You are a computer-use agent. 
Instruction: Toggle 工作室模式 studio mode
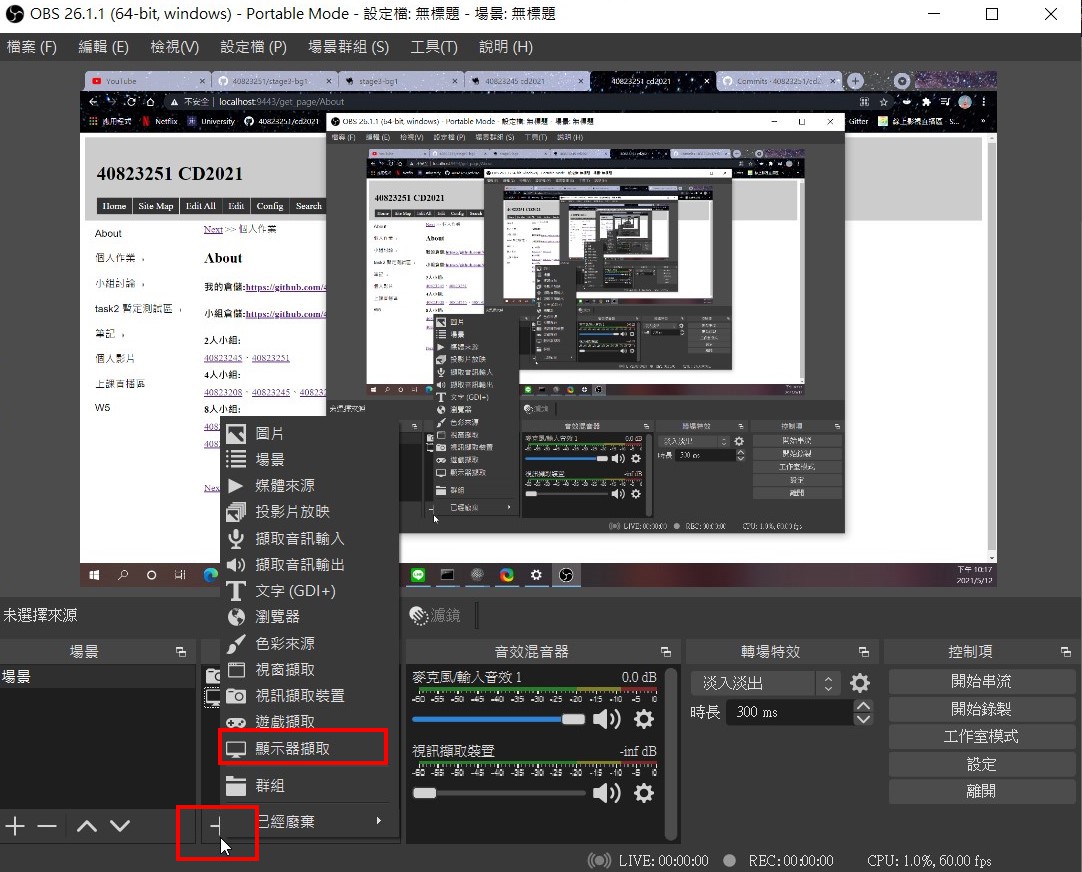click(981, 736)
